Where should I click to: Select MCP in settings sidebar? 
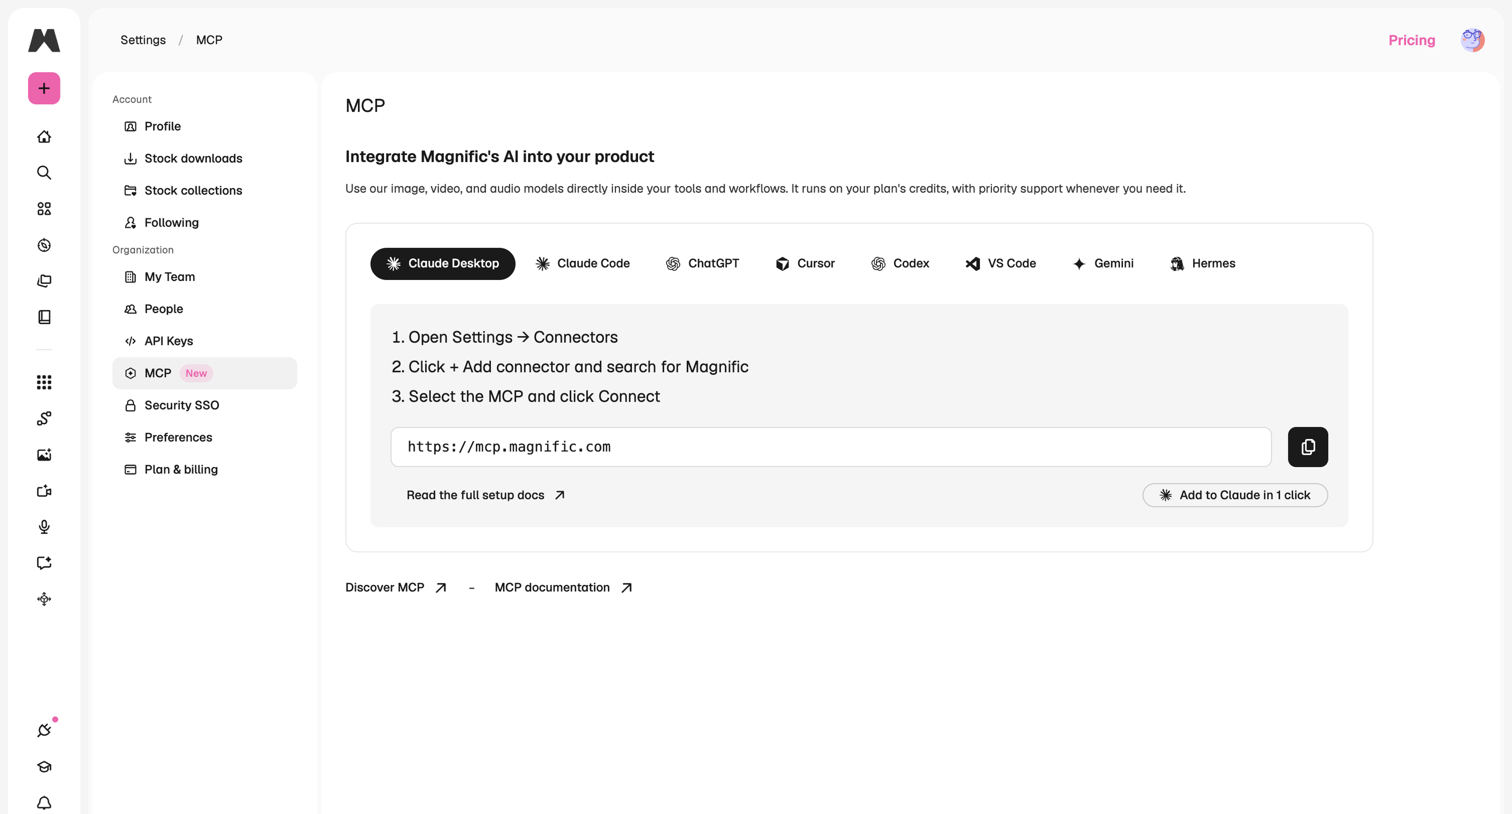pos(204,373)
